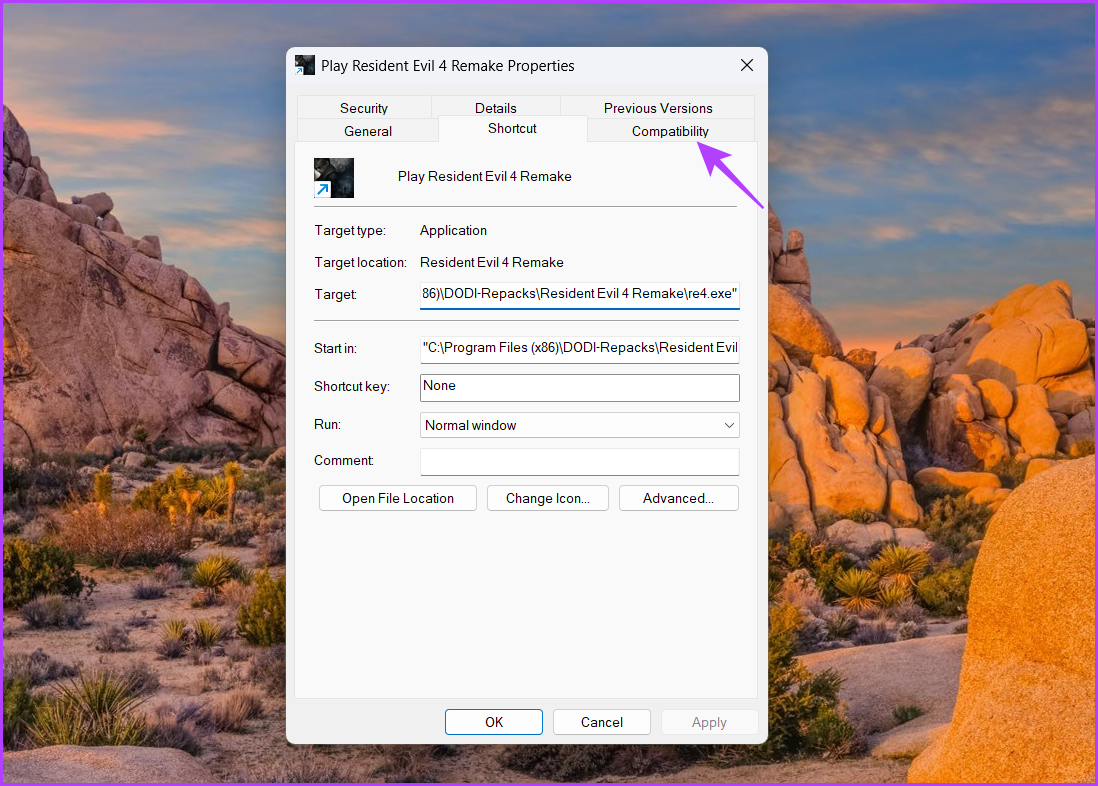Viewport: 1098px width, 786px height.
Task: Dismiss the dialog with Cancel
Action: tap(601, 721)
